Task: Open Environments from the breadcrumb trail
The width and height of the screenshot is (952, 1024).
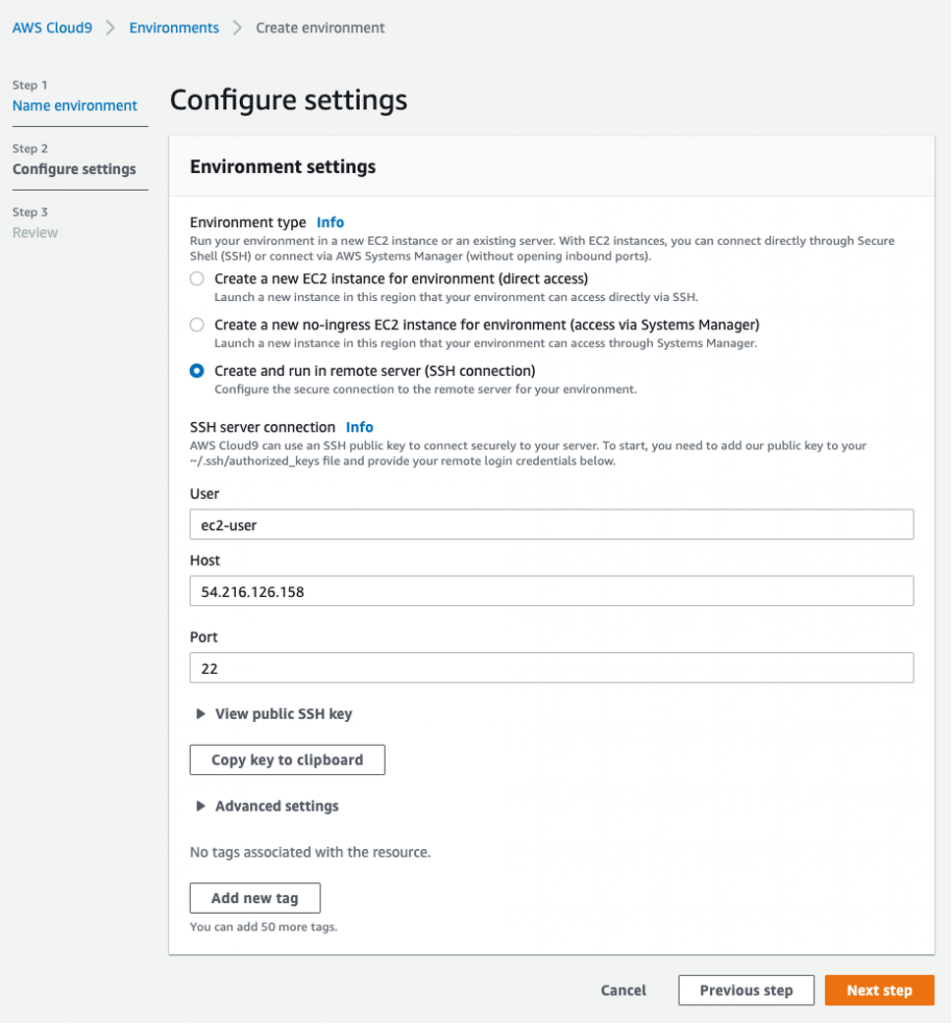Action: 173,27
